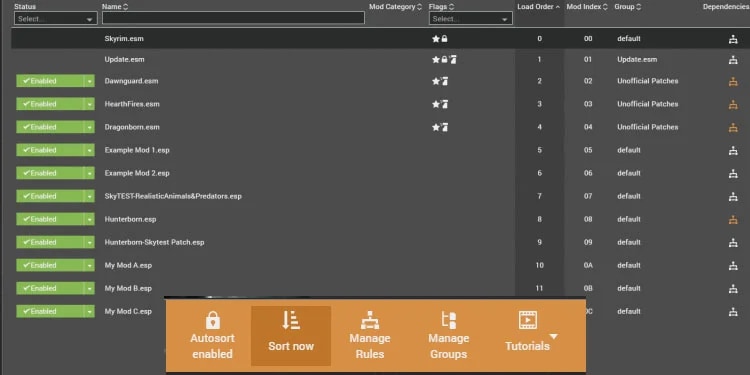
Task: Open orange dependencies icon for Dawnguard.esm
Action: (x=733, y=81)
